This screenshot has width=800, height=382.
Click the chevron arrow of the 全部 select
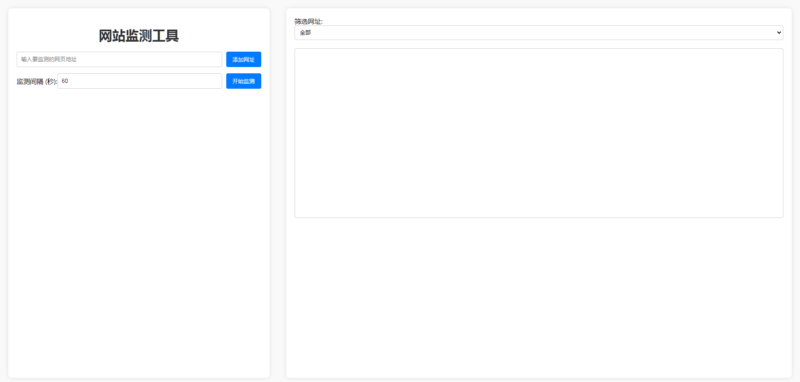click(x=778, y=33)
